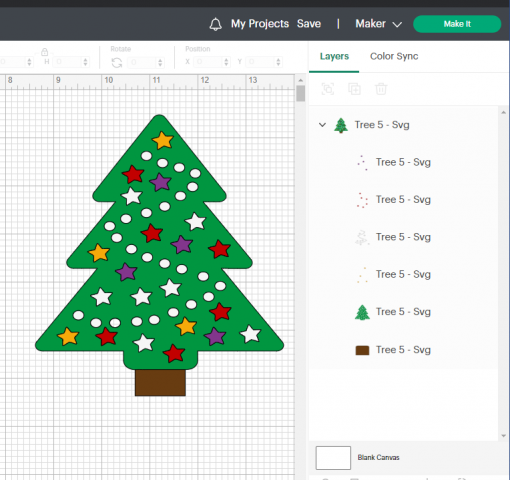This screenshot has height=480, width=510.
Task: Collapse the Tree 5 - Svg group chevron
Action: tap(322, 125)
